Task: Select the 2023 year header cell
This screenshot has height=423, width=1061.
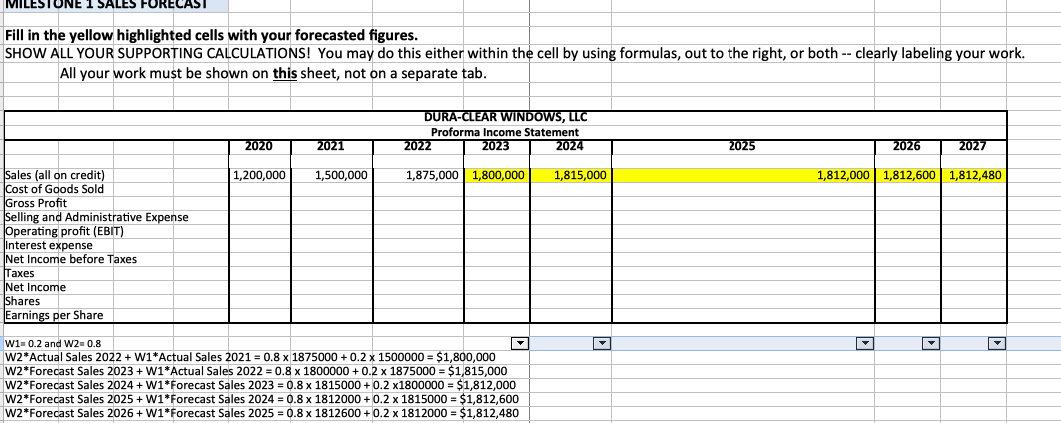Action: click(497, 146)
